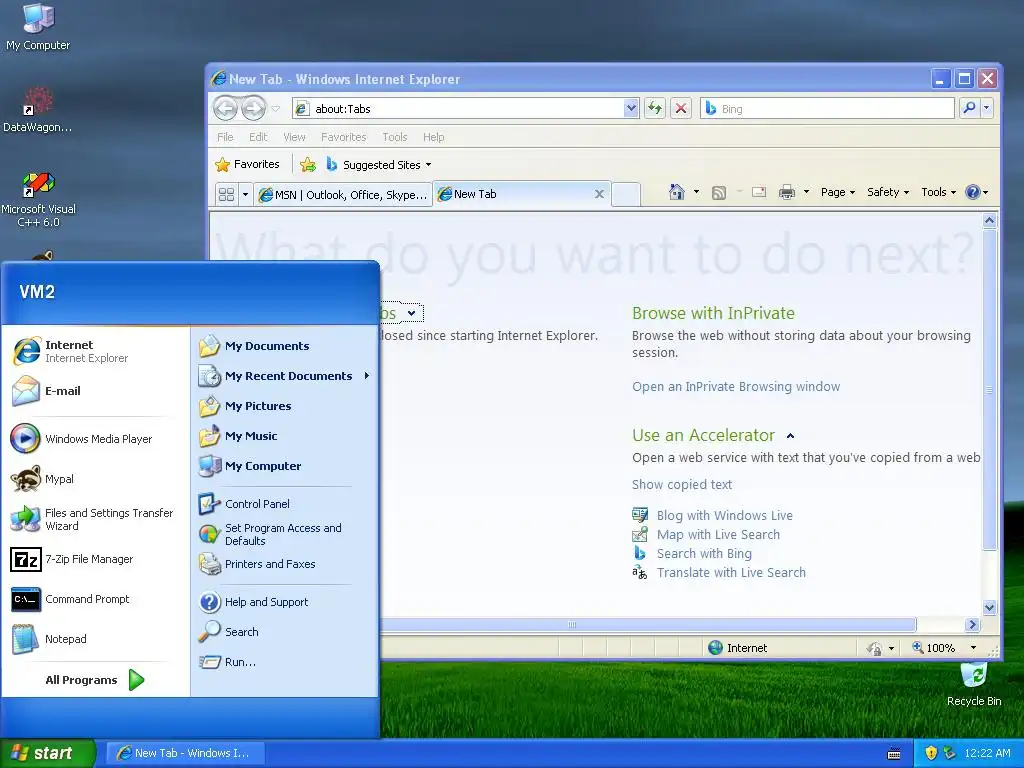Click the RSS Feeds icon
Viewport: 1024px width, 768px height.
pyautogui.click(x=719, y=193)
